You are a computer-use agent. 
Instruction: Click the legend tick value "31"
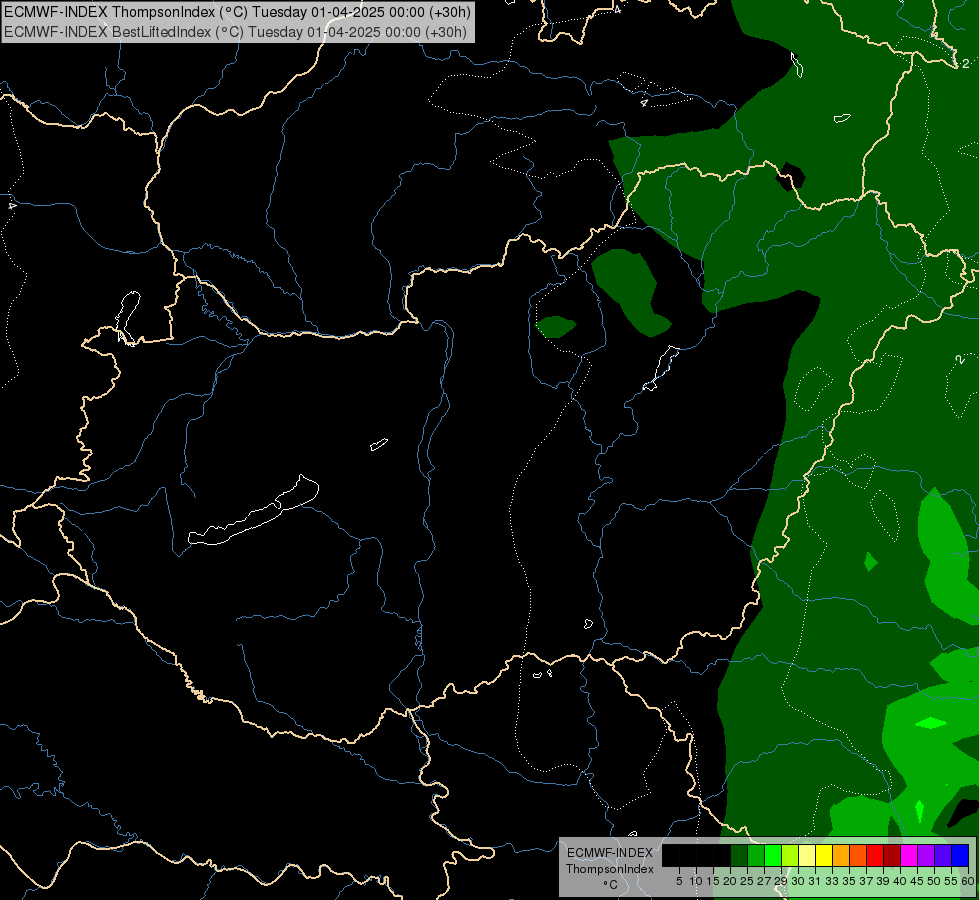coord(815,881)
